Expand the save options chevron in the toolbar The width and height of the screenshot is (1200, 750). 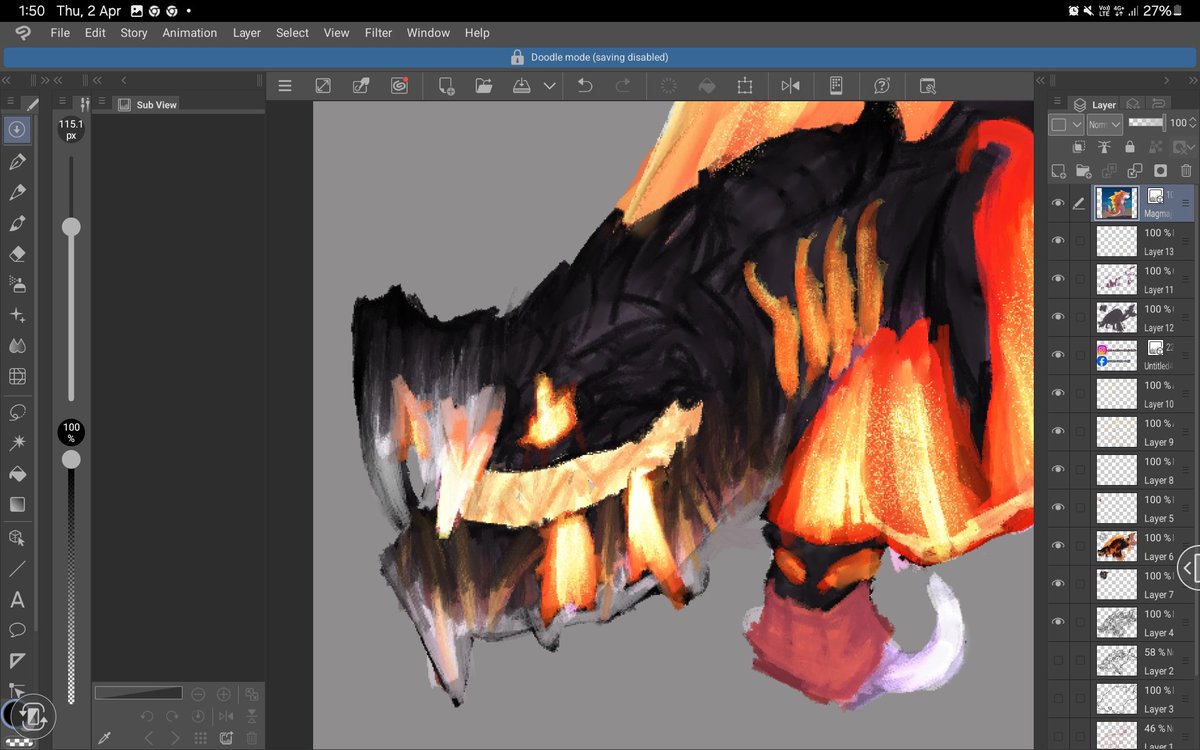(x=548, y=85)
